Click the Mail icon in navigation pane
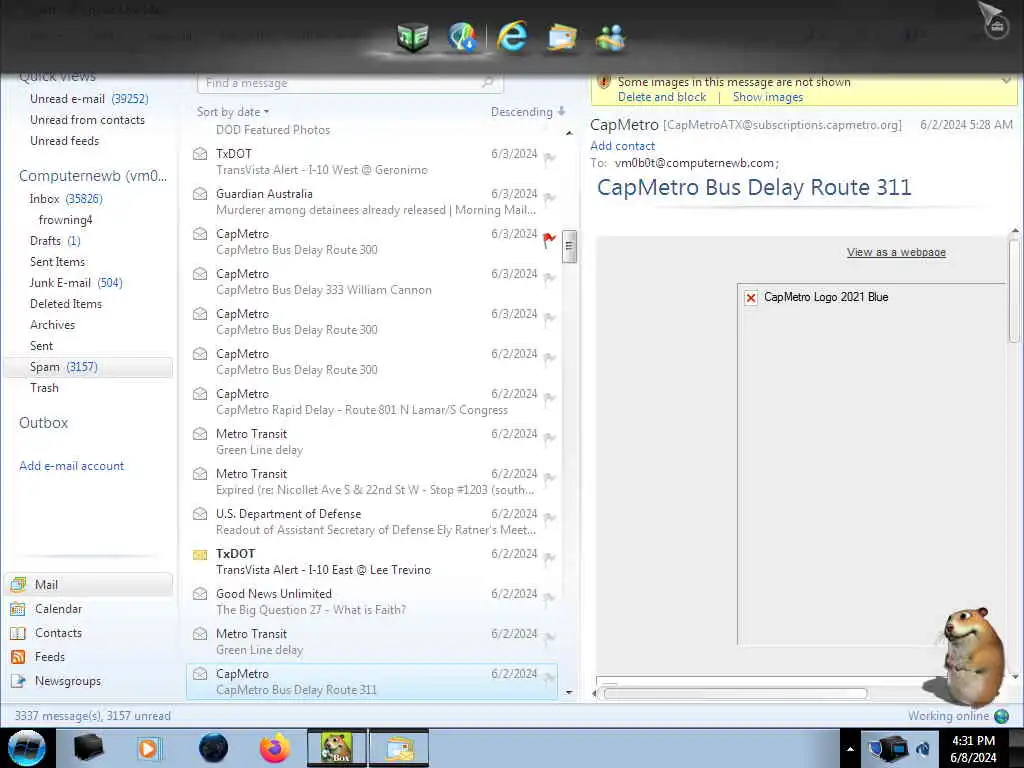1024x768 pixels. (x=18, y=584)
